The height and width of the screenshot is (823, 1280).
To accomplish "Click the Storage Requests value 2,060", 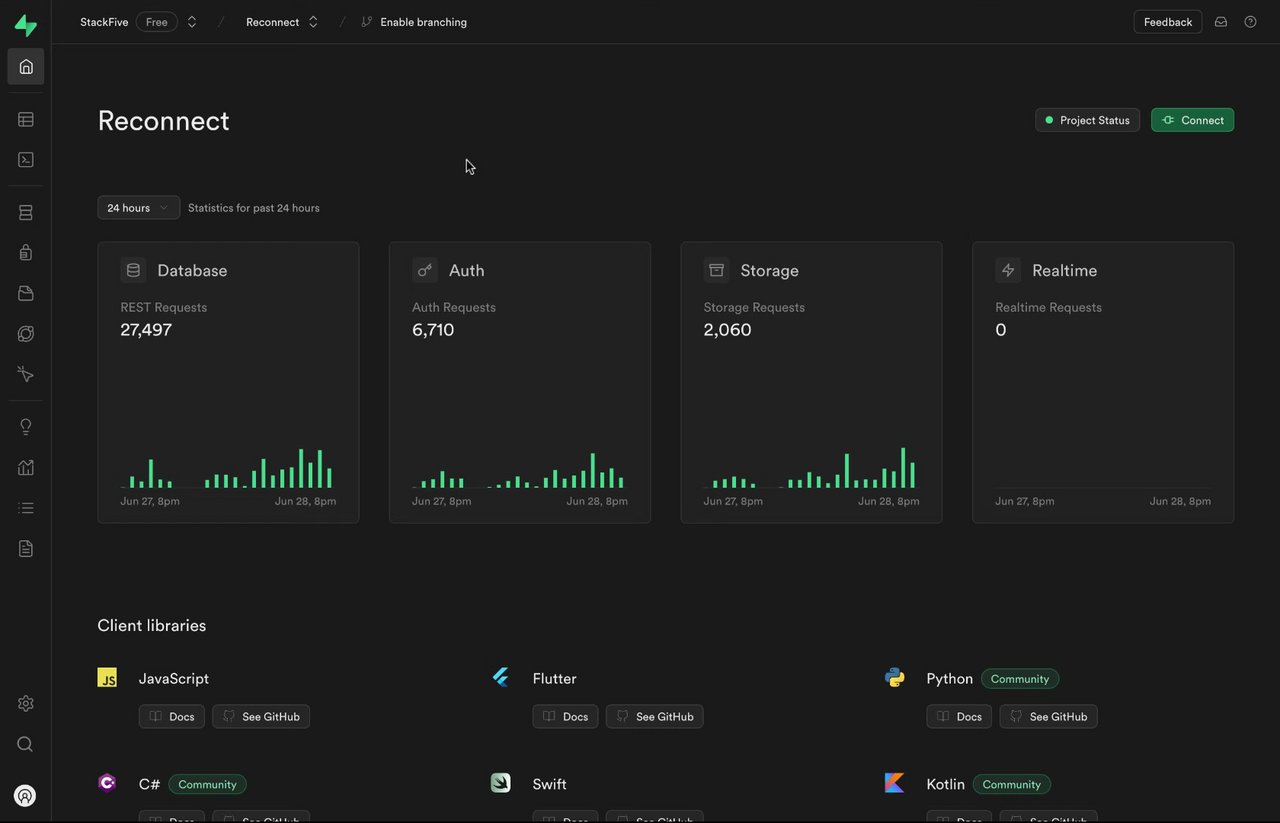I will [x=728, y=330].
